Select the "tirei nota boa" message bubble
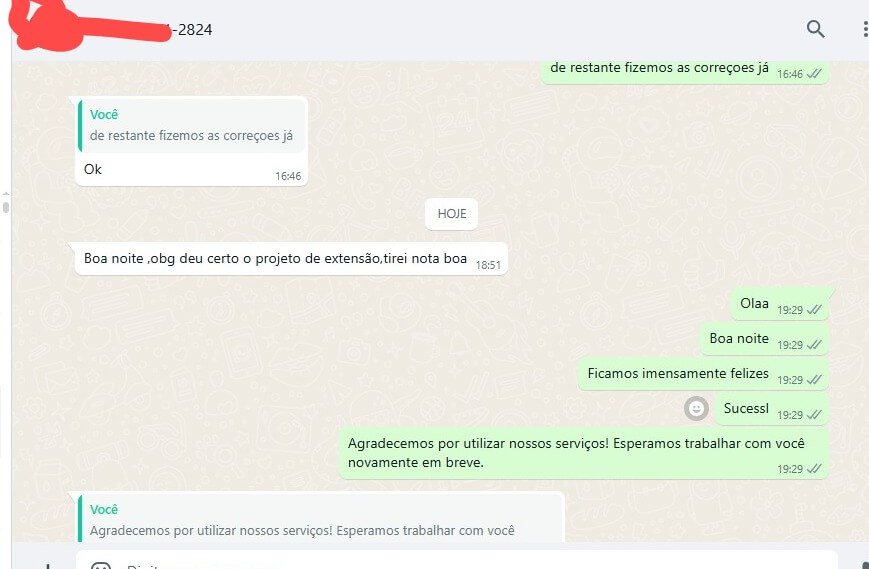 click(x=291, y=259)
